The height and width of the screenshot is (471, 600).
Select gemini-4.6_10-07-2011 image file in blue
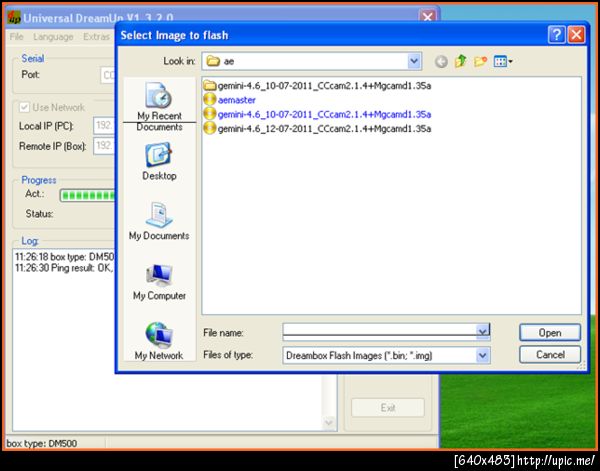[x=324, y=114]
